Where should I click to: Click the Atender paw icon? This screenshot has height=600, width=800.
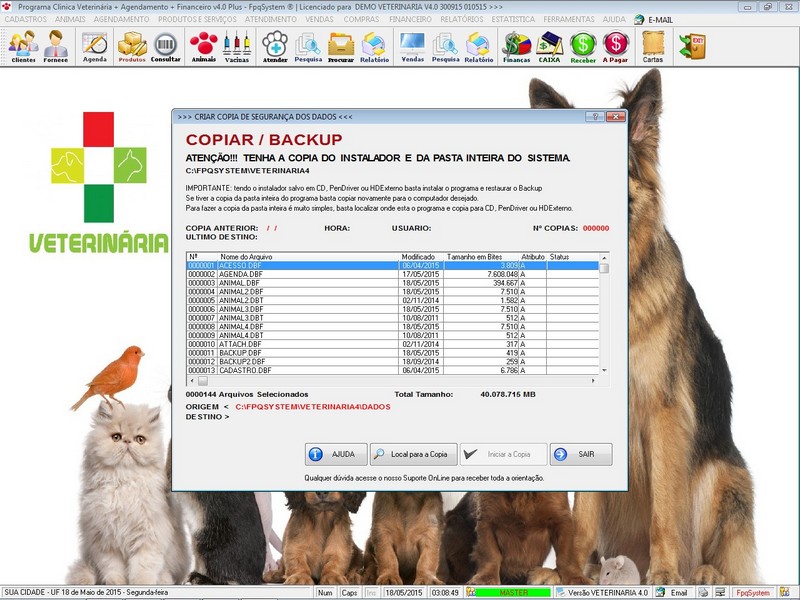tap(275, 47)
